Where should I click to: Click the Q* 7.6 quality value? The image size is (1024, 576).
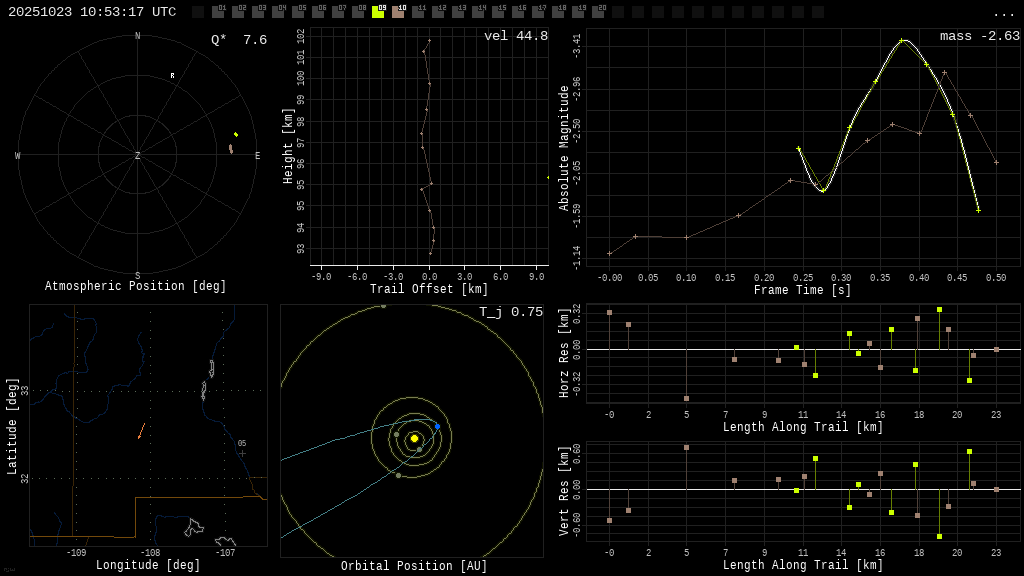click(x=239, y=40)
